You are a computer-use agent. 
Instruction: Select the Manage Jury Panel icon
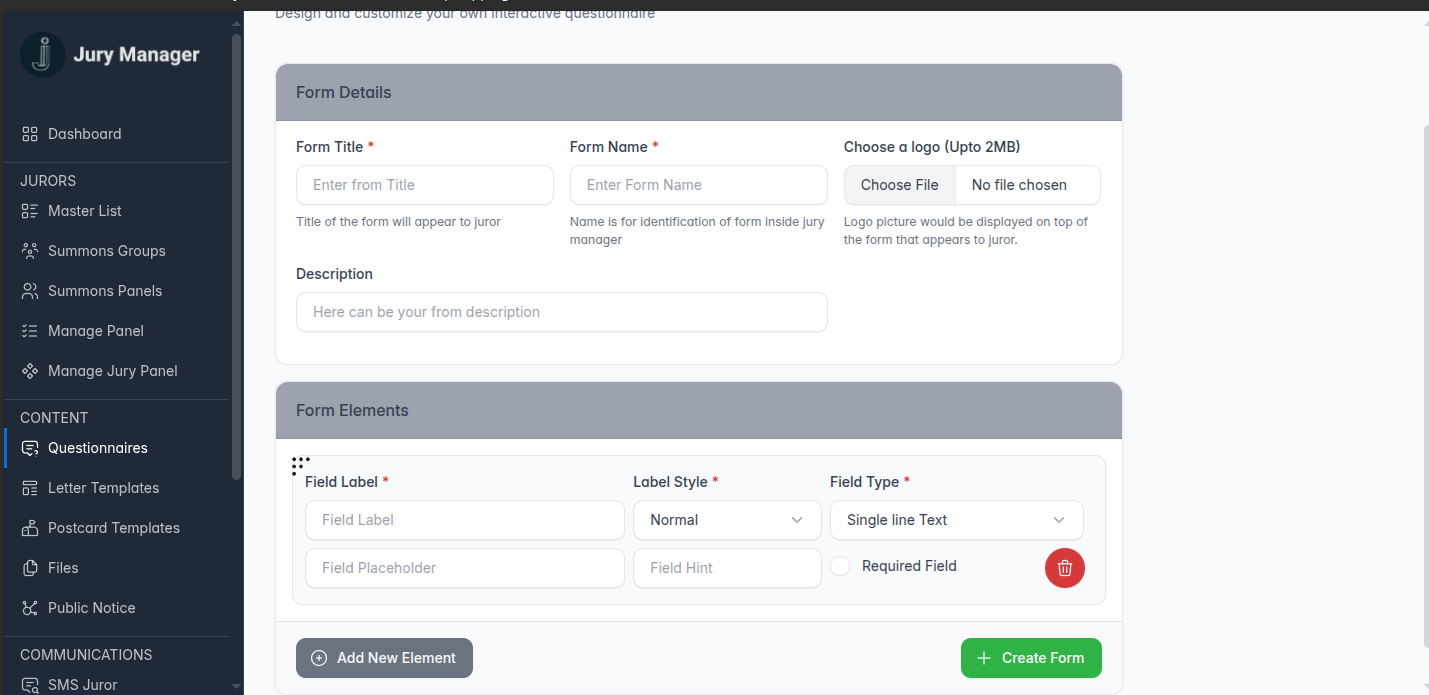31,370
